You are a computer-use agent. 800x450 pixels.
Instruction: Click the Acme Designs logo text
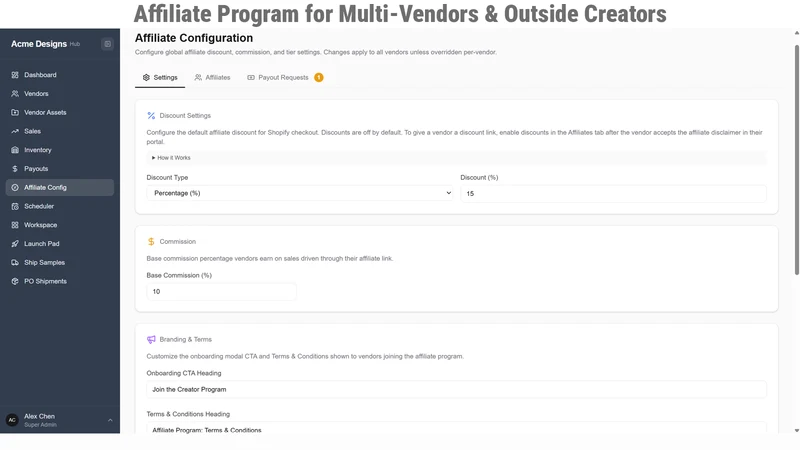(39, 44)
